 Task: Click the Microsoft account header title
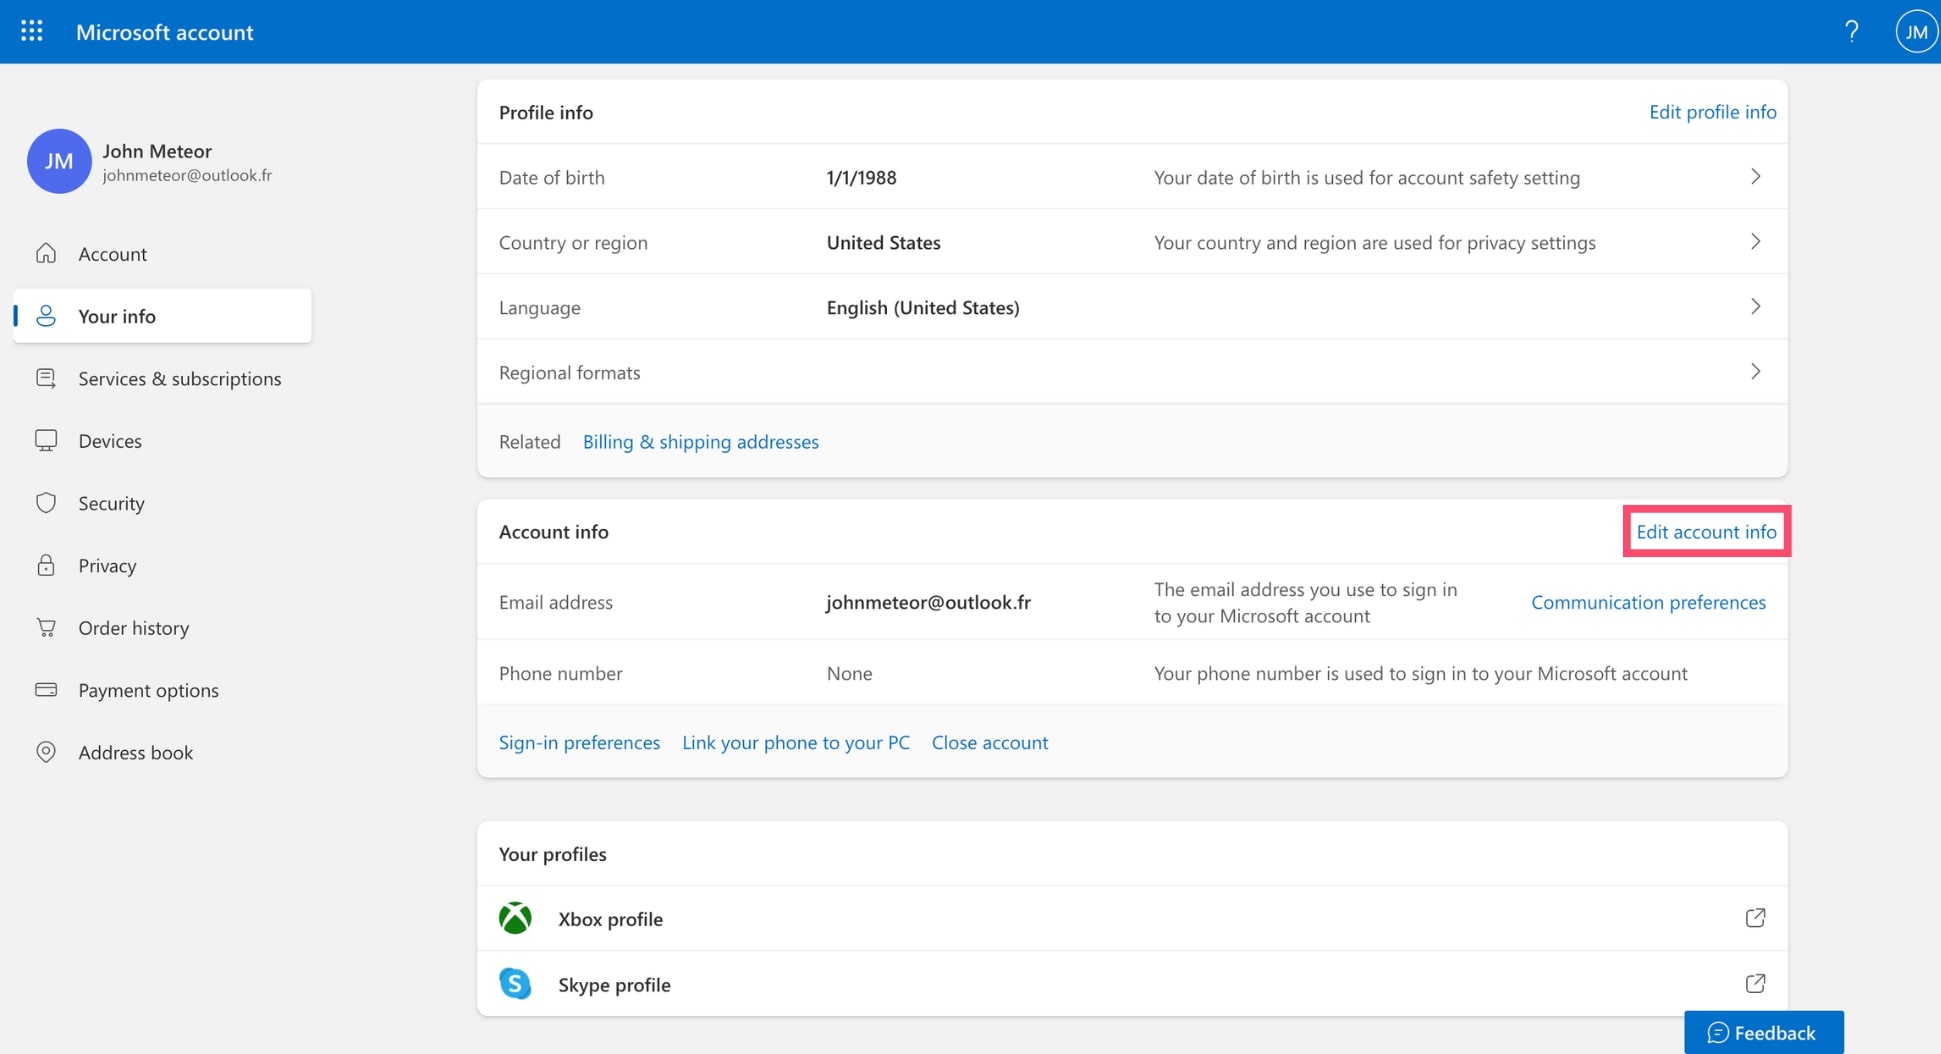(x=164, y=32)
